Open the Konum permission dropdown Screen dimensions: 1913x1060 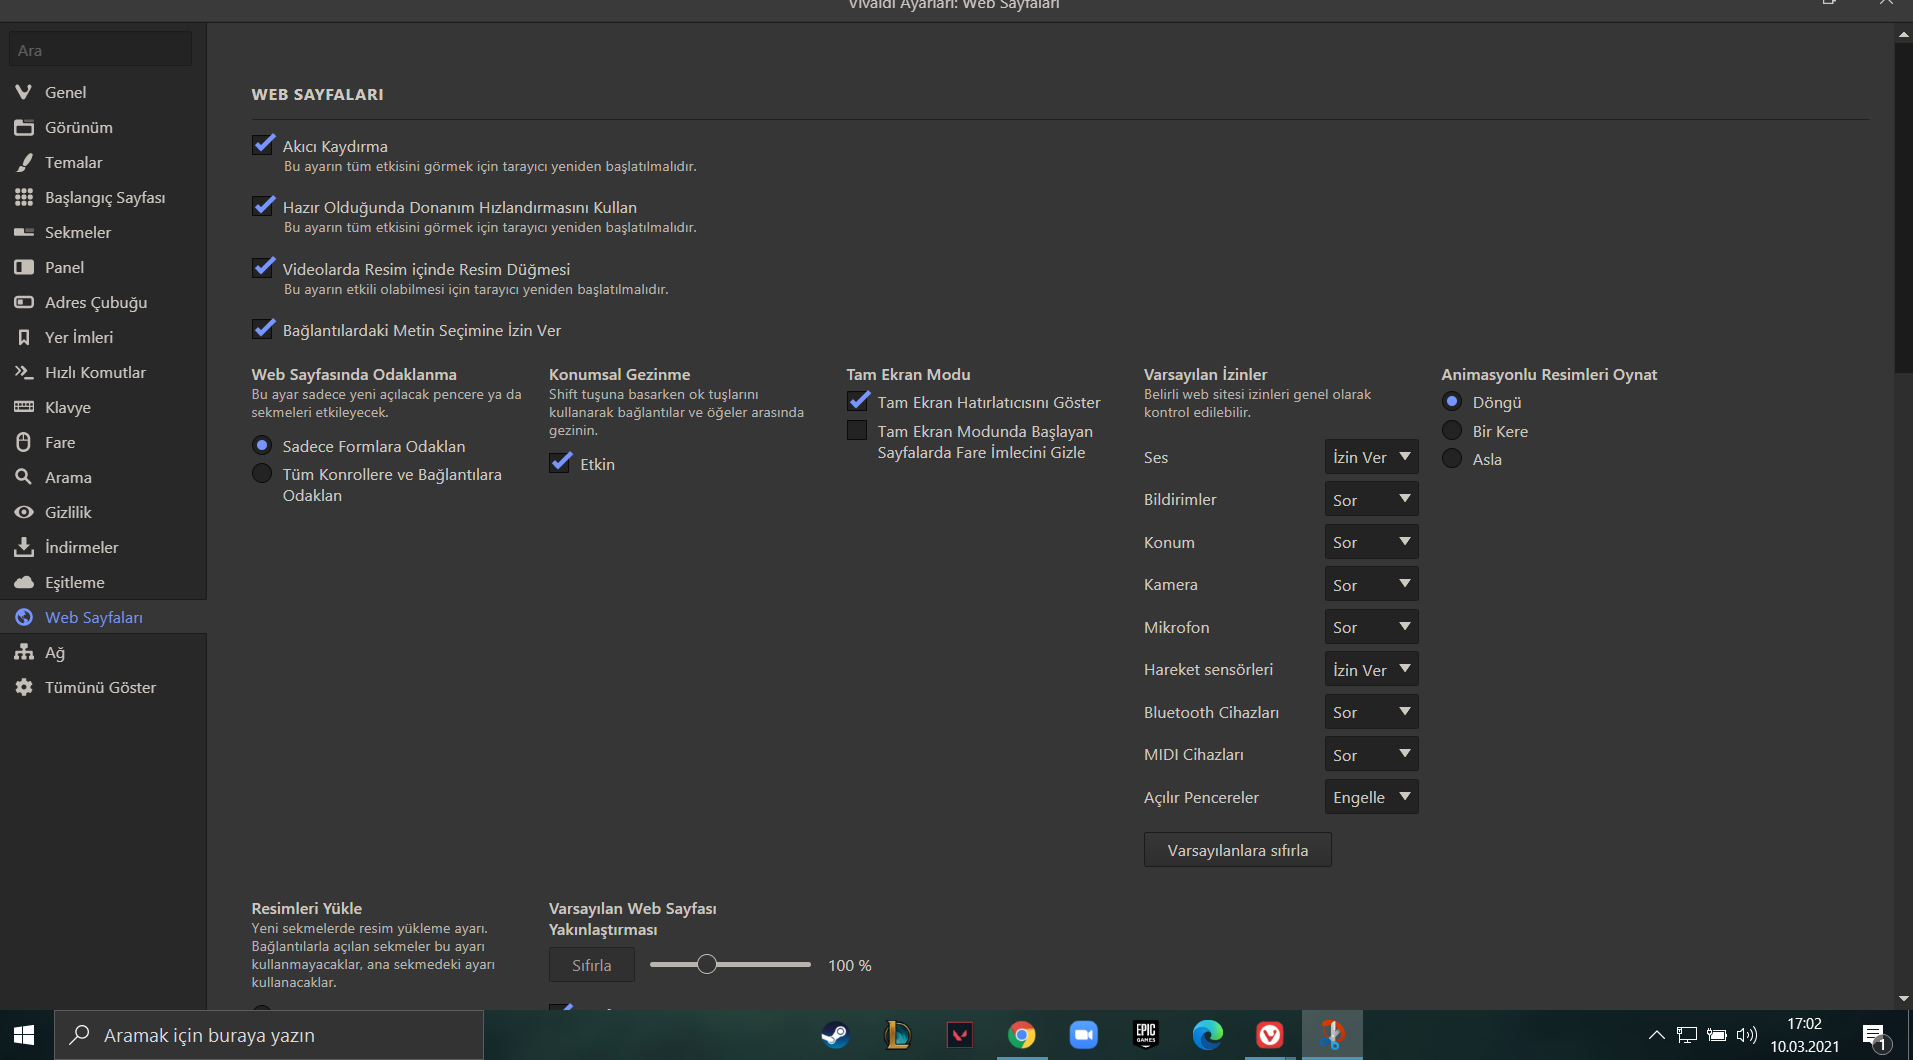tap(1371, 542)
